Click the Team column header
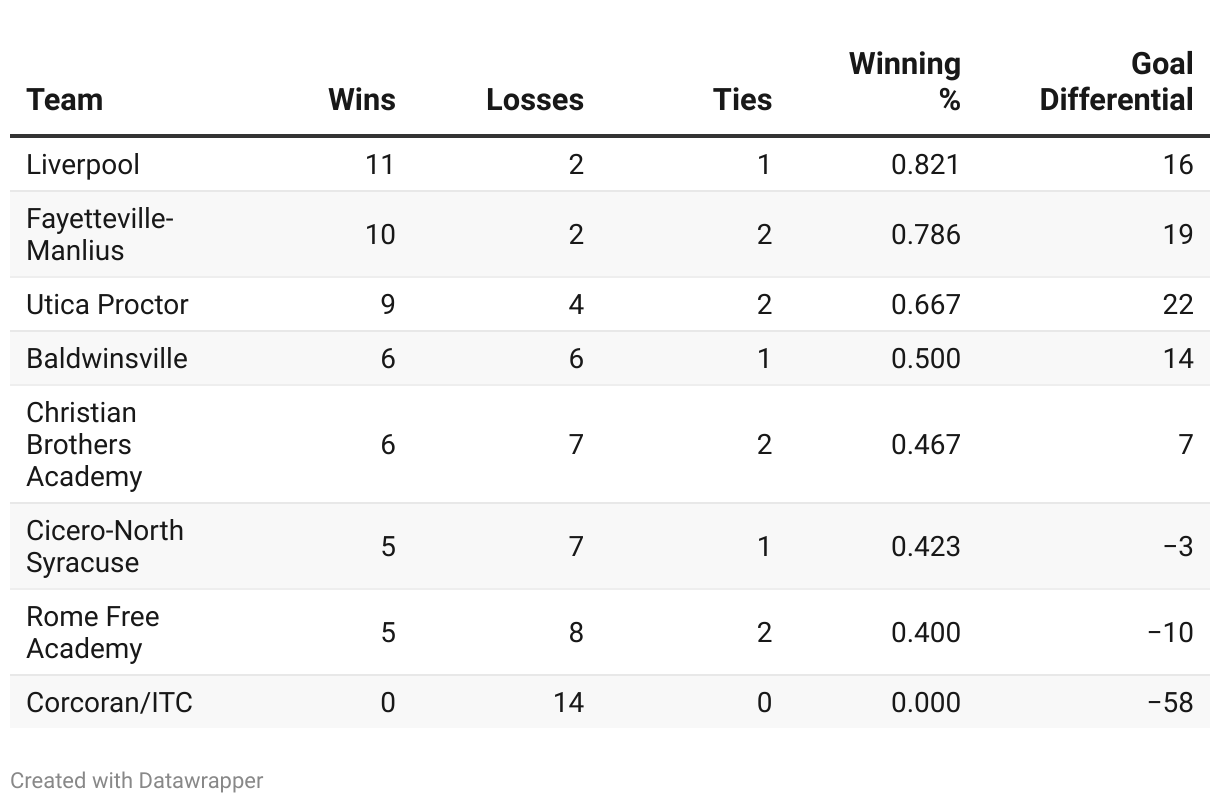 point(65,100)
